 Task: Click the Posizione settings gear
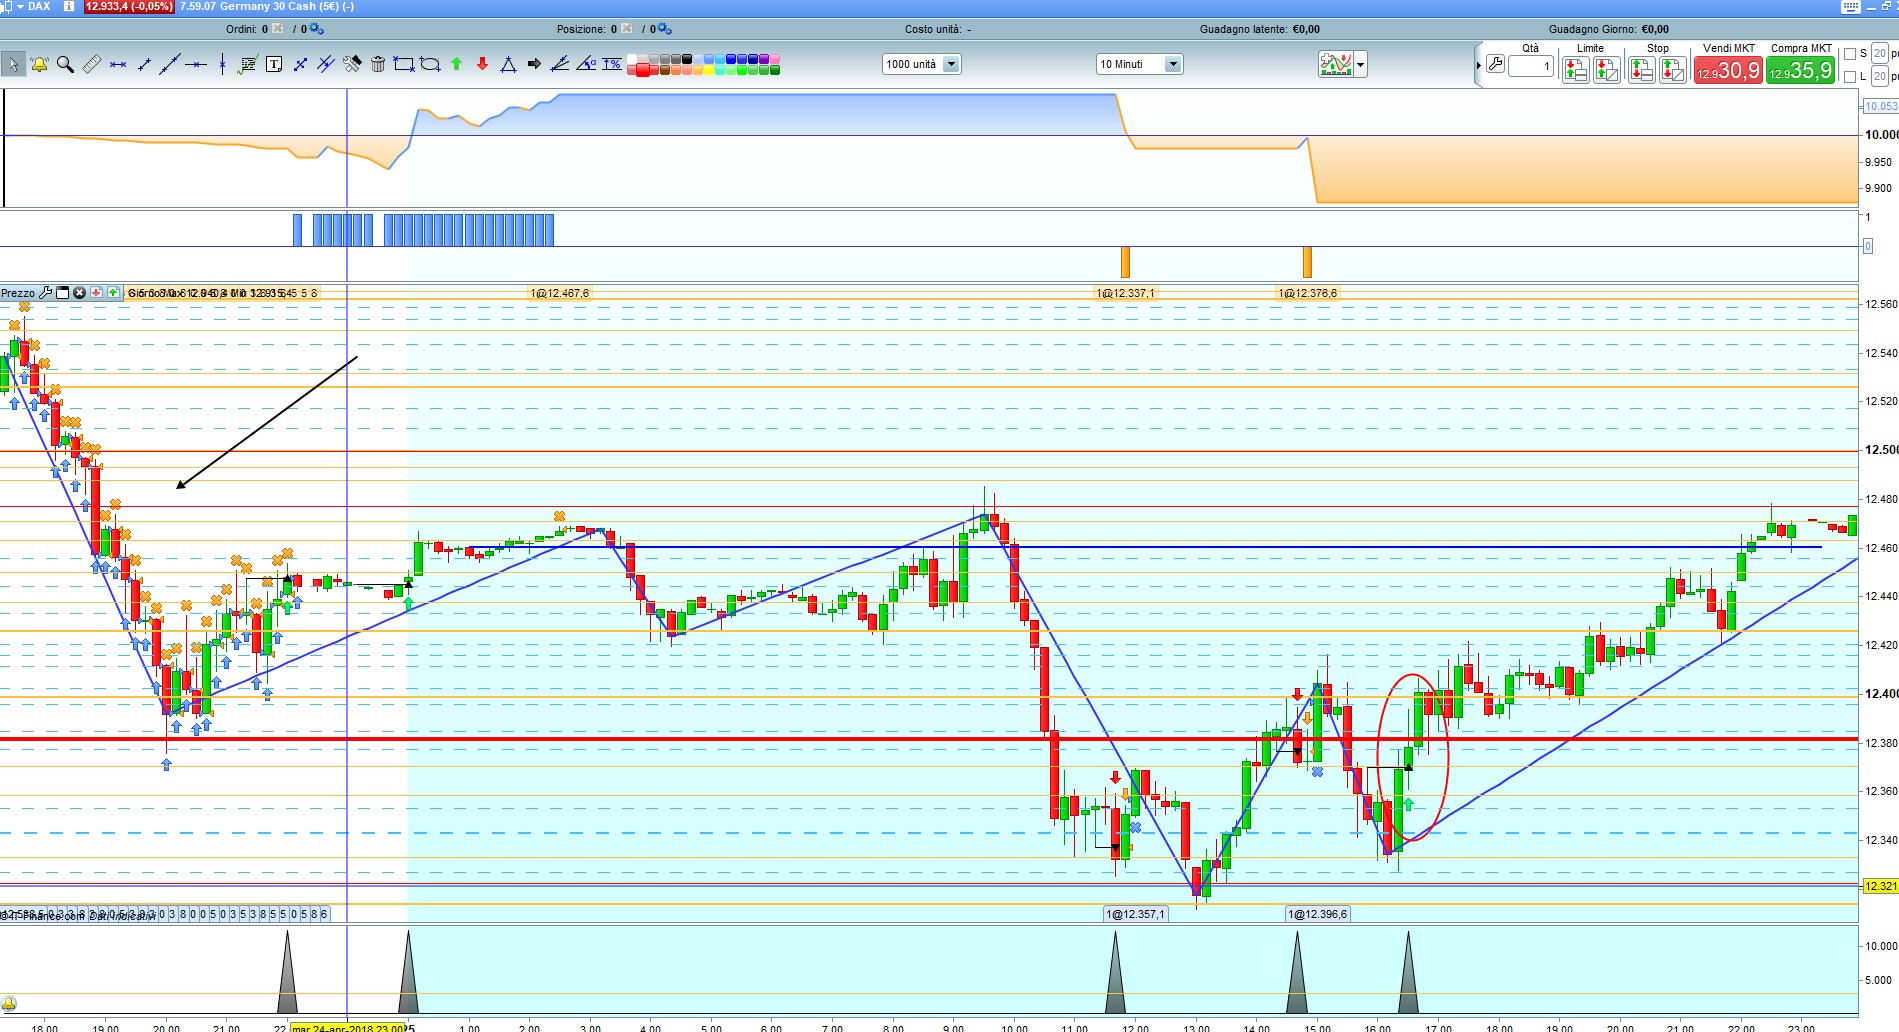click(x=665, y=29)
